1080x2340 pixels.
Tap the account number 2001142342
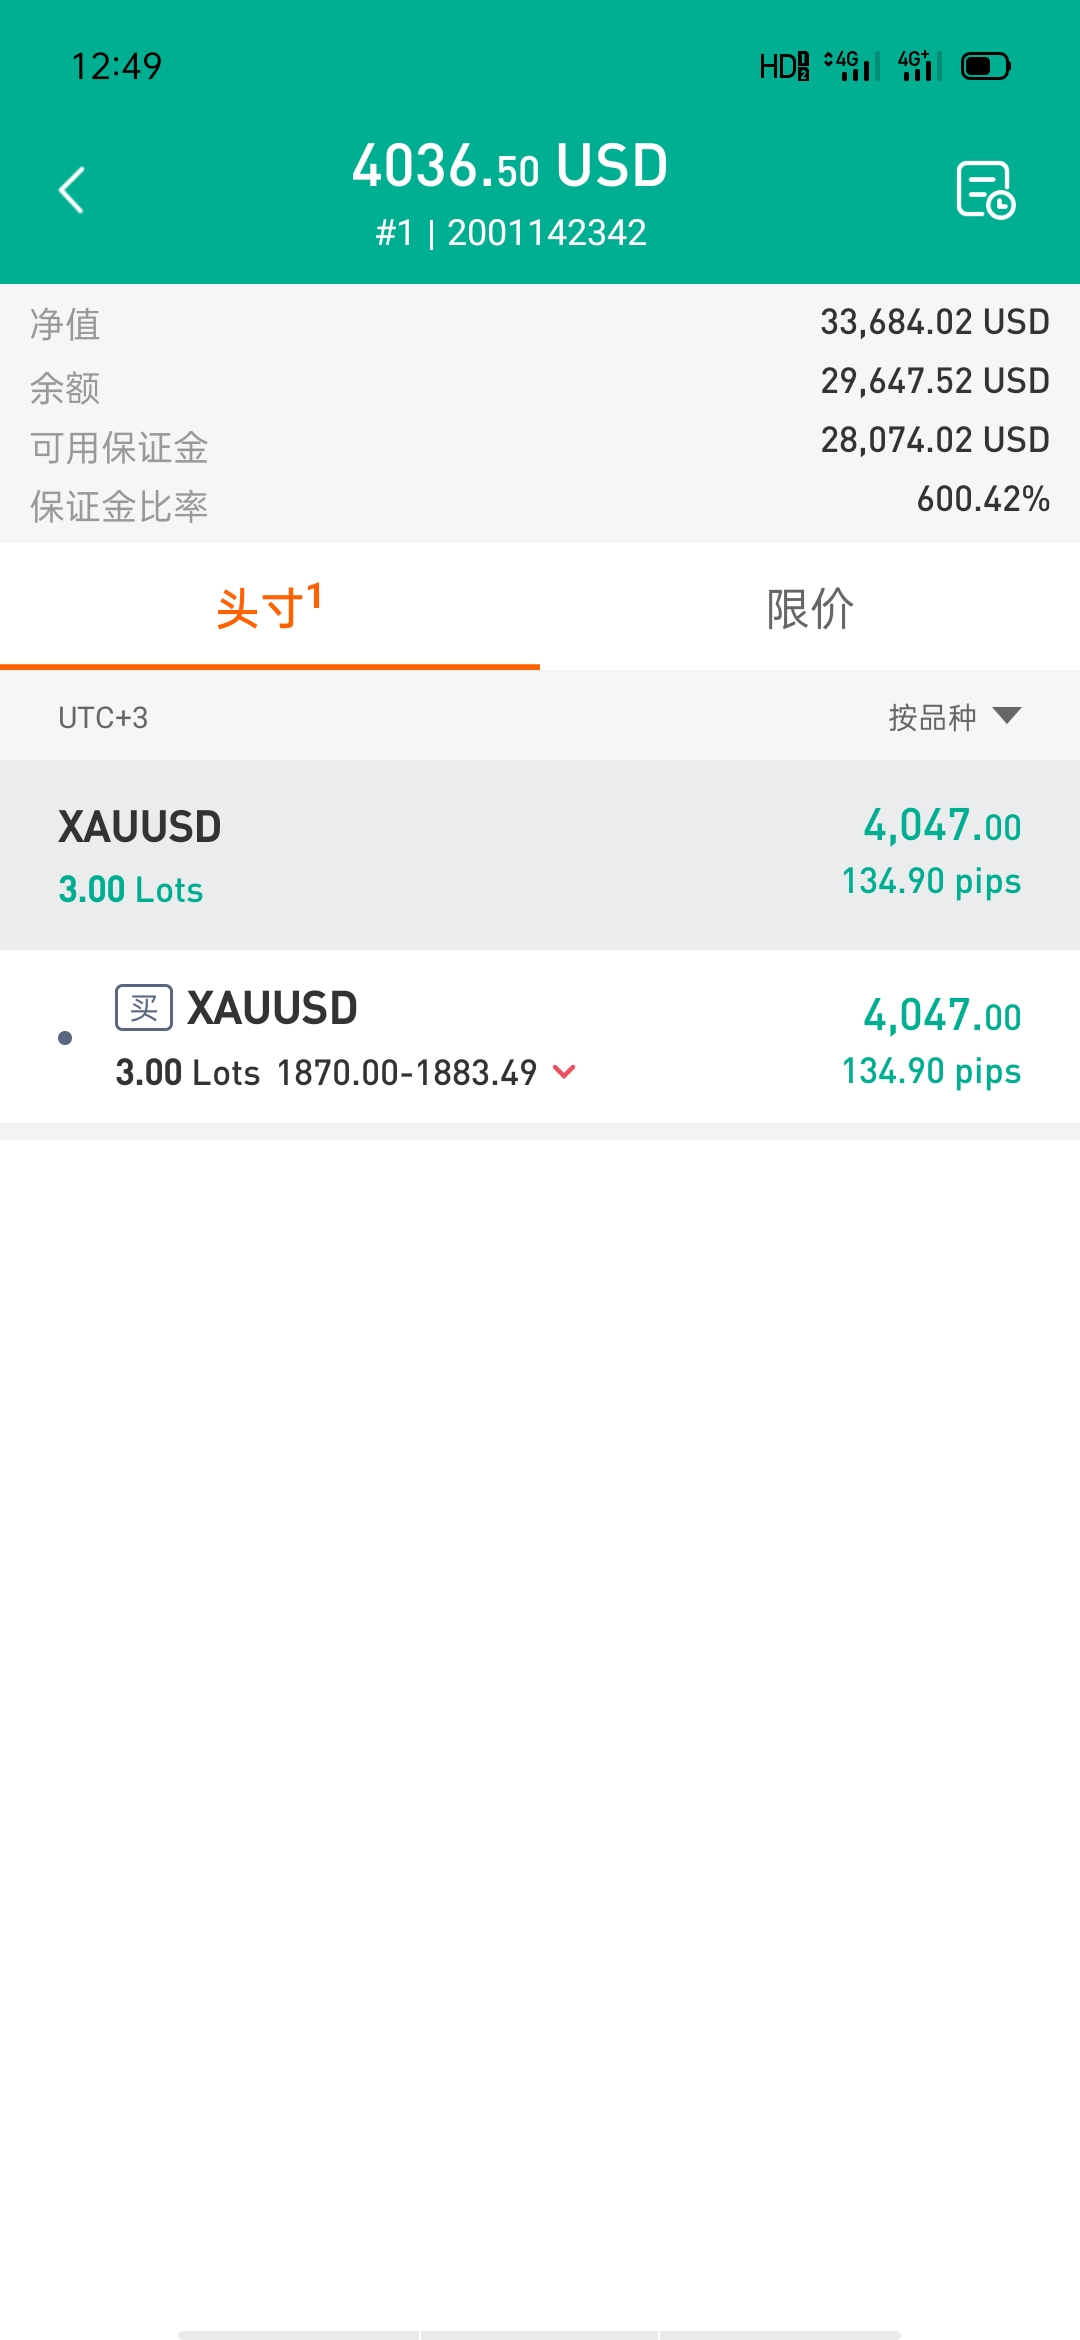(x=546, y=233)
